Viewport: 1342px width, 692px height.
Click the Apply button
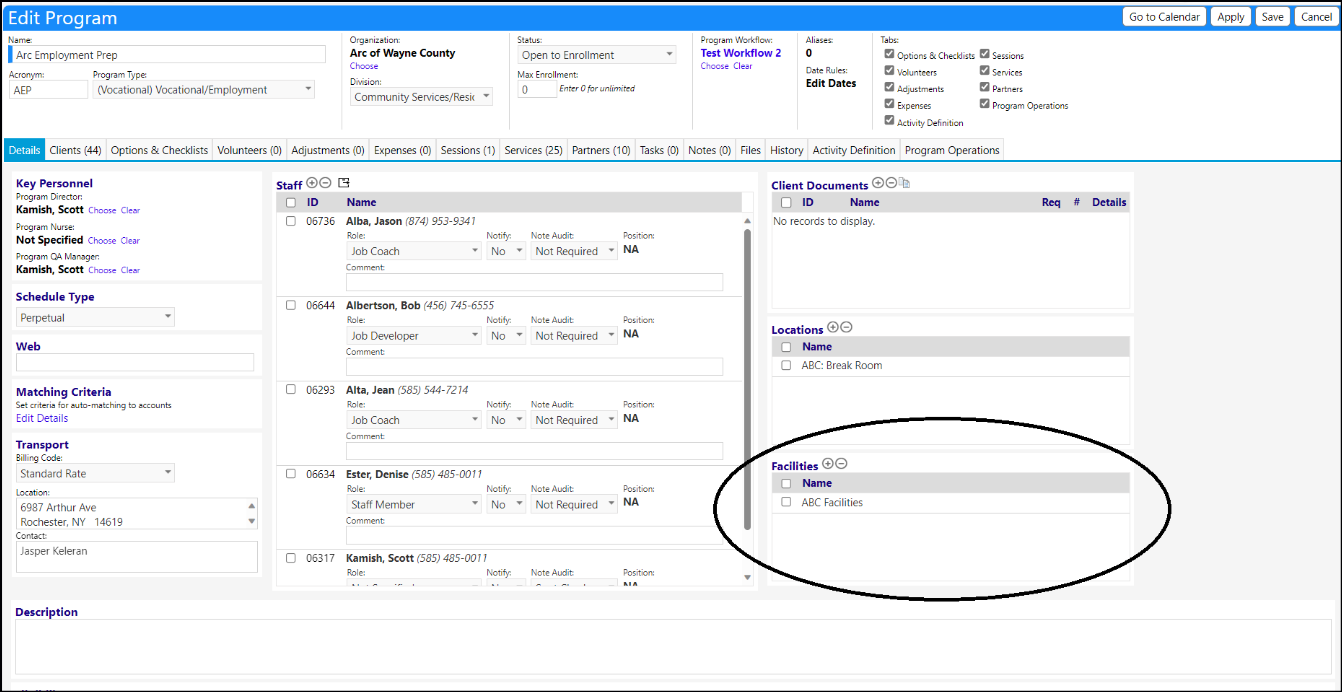1230,17
